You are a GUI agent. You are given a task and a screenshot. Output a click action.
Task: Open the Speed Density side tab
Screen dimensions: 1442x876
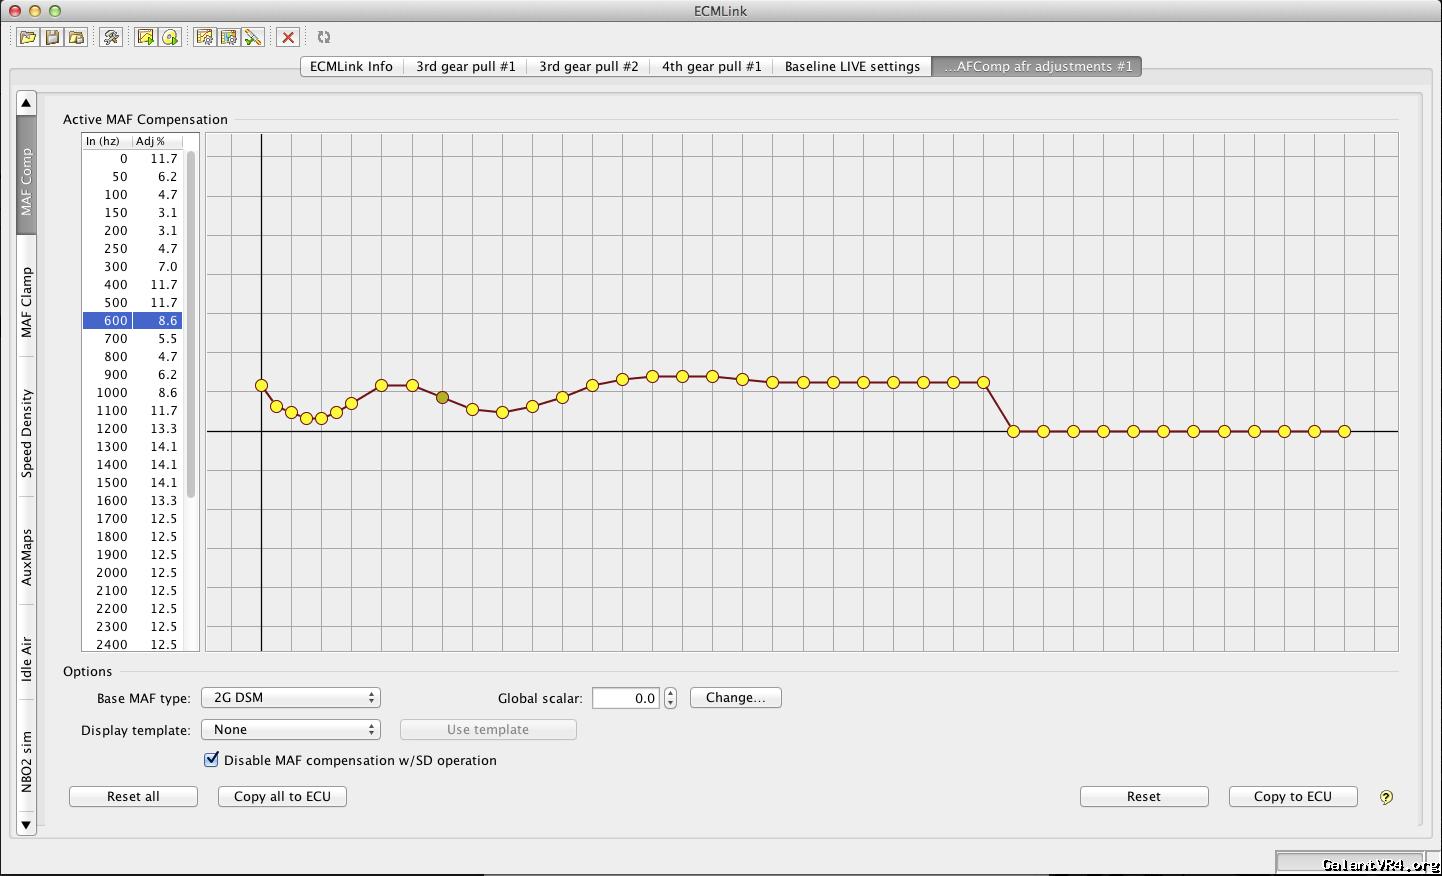click(x=27, y=433)
